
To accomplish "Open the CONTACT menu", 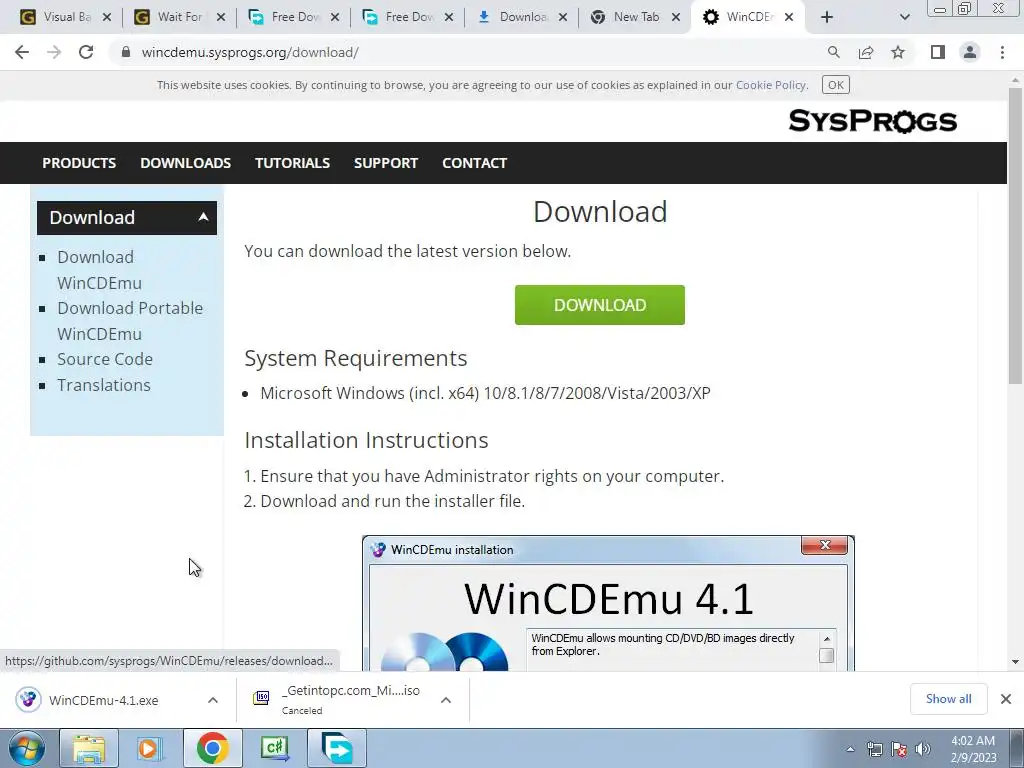I will tap(475, 163).
